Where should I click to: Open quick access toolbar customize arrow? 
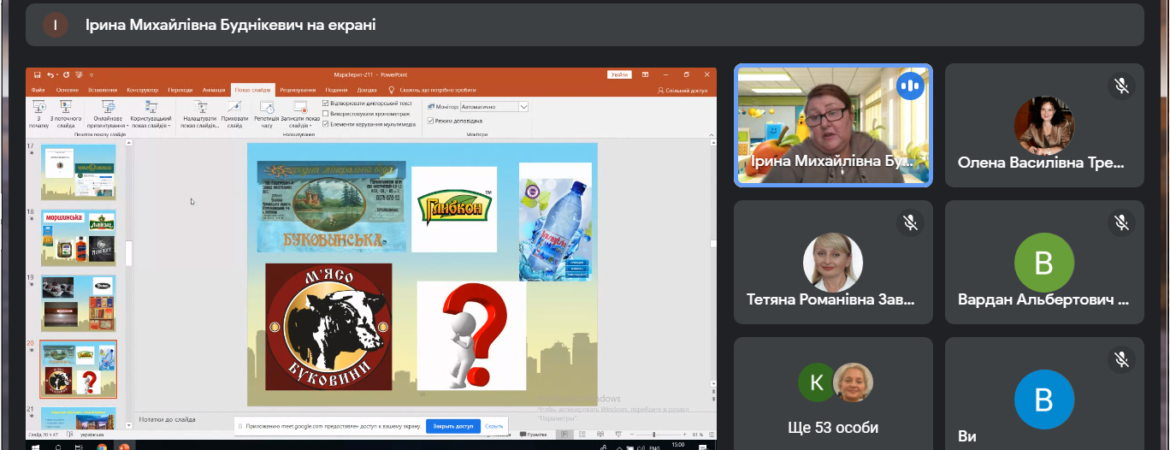tap(92, 75)
